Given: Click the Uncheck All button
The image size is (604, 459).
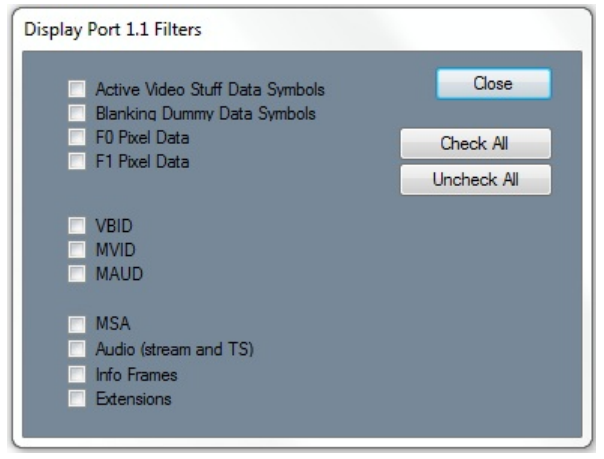Looking at the screenshot, I should pos(475,180).
